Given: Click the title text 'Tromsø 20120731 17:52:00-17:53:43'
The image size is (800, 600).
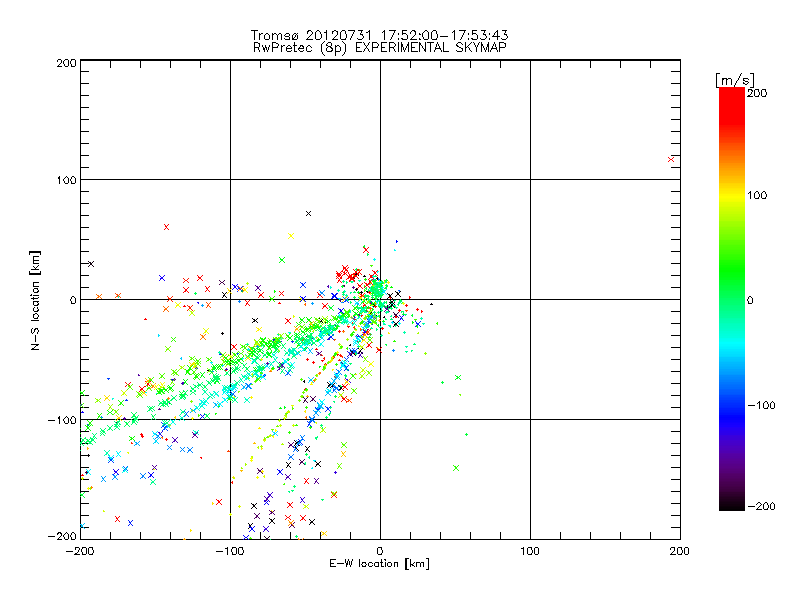Looking at the screenshot, I should tap(380, 35).
